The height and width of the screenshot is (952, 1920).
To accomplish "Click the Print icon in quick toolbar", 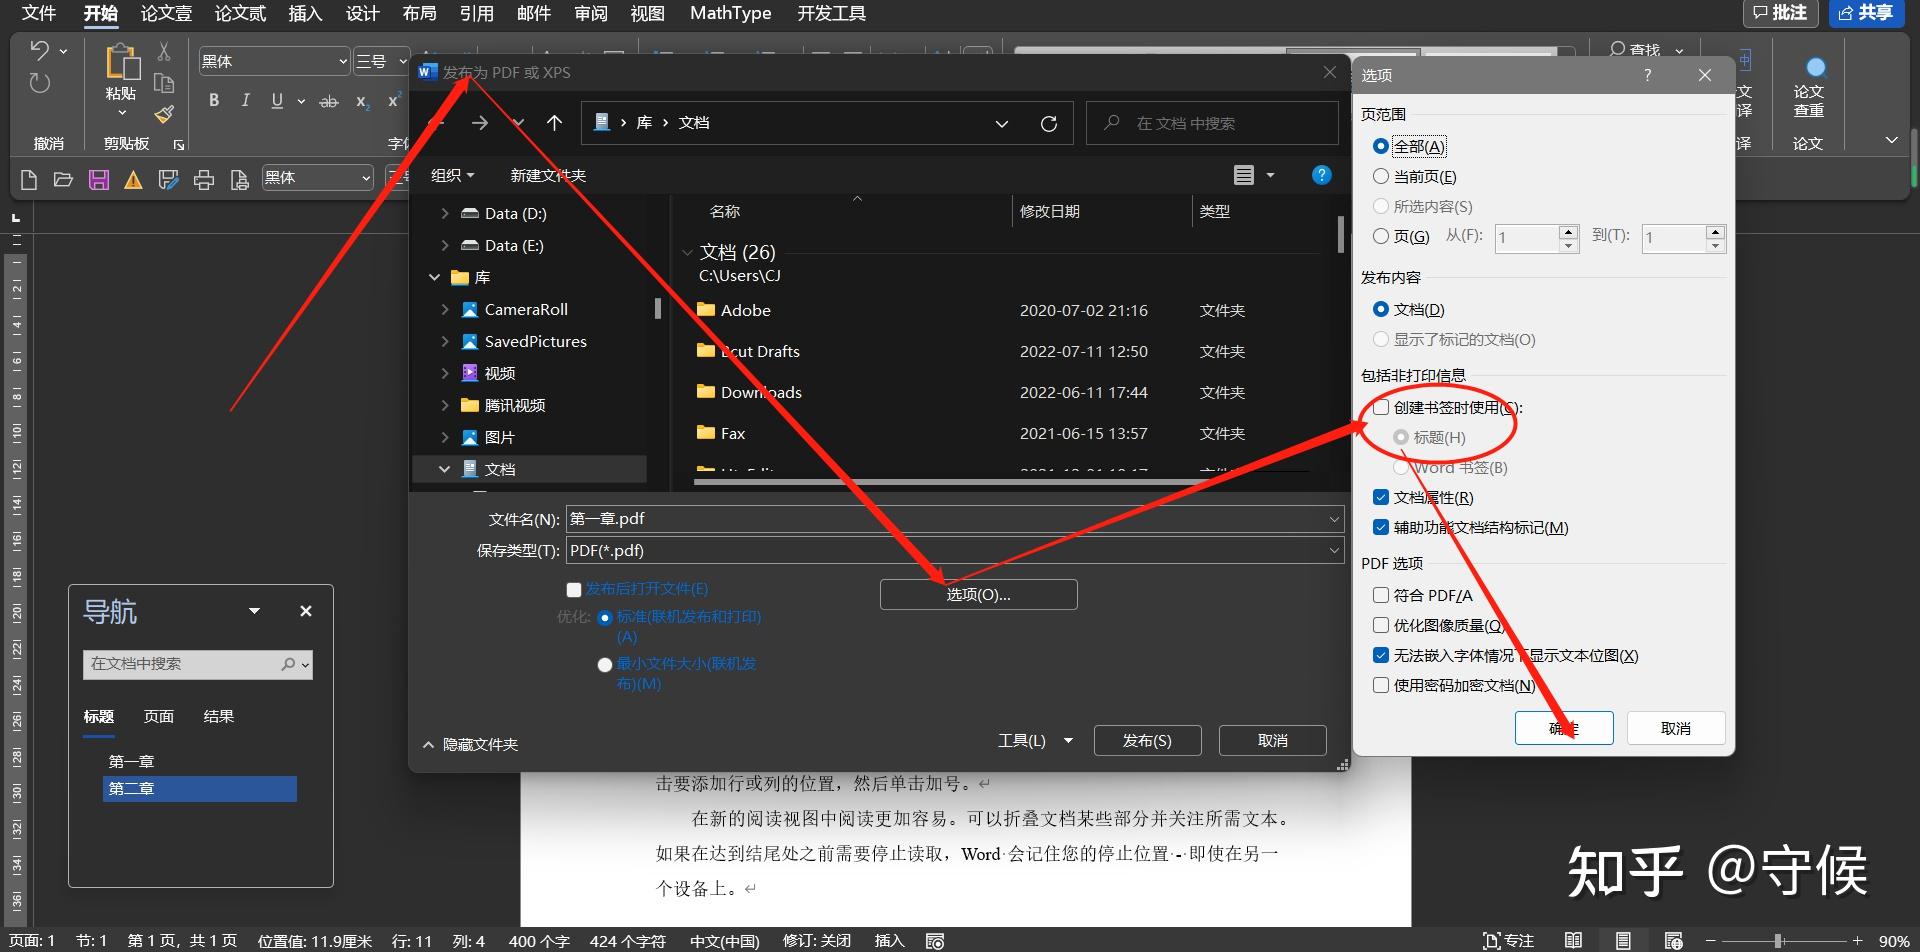I will coord(204,180).
